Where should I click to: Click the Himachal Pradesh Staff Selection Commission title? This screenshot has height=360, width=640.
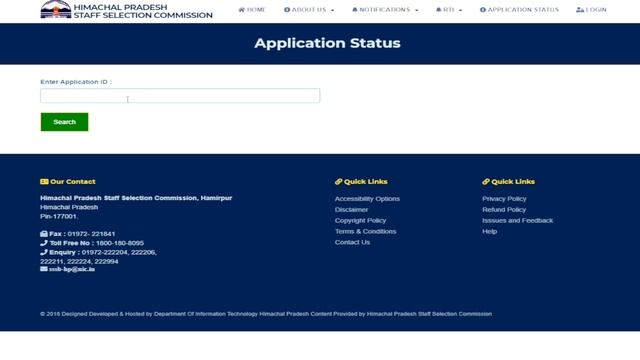[x=143, y=11]
